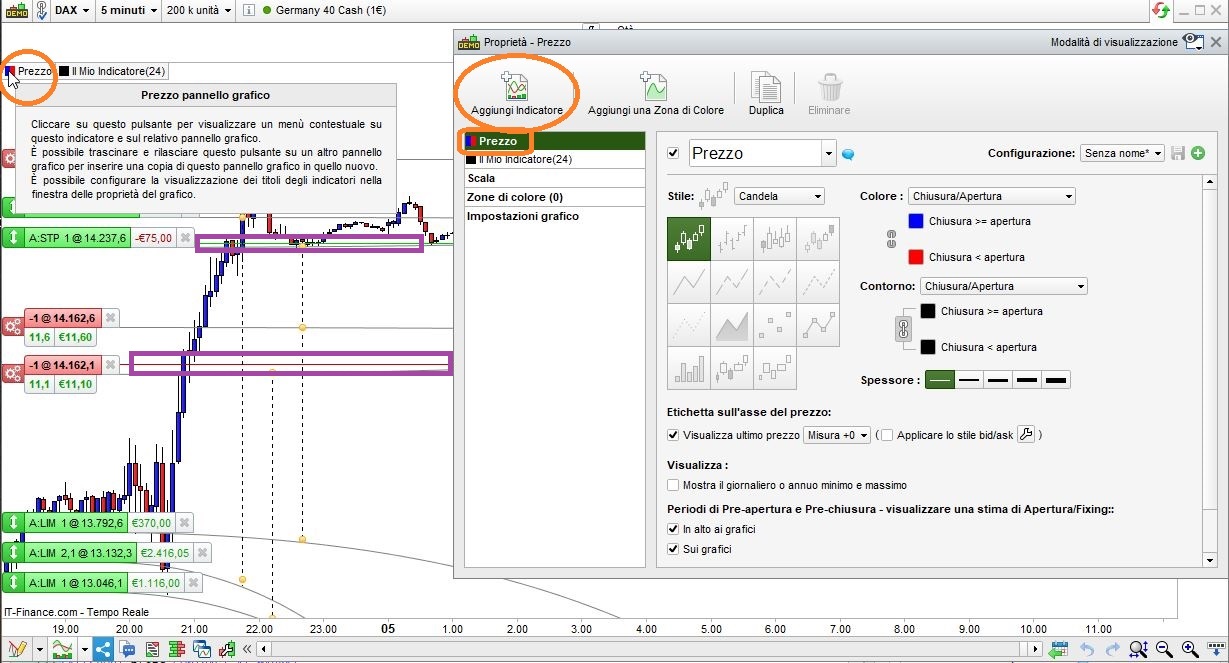Viewport: 1229px width, 663px height.
Task: Click the undo arrow in bottom toolbar
Action: (1087, 650)
